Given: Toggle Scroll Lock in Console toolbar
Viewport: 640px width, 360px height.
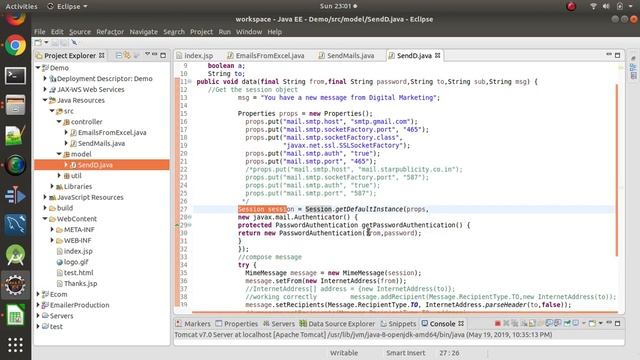Looking at the screenshot, I should [x=532, y=323].
